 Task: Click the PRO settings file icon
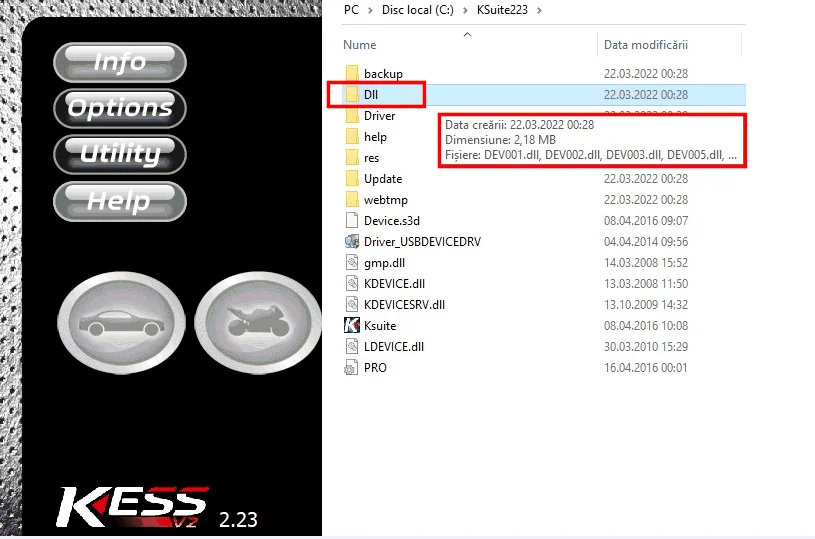pyautogui.click(x=351, y=367)
